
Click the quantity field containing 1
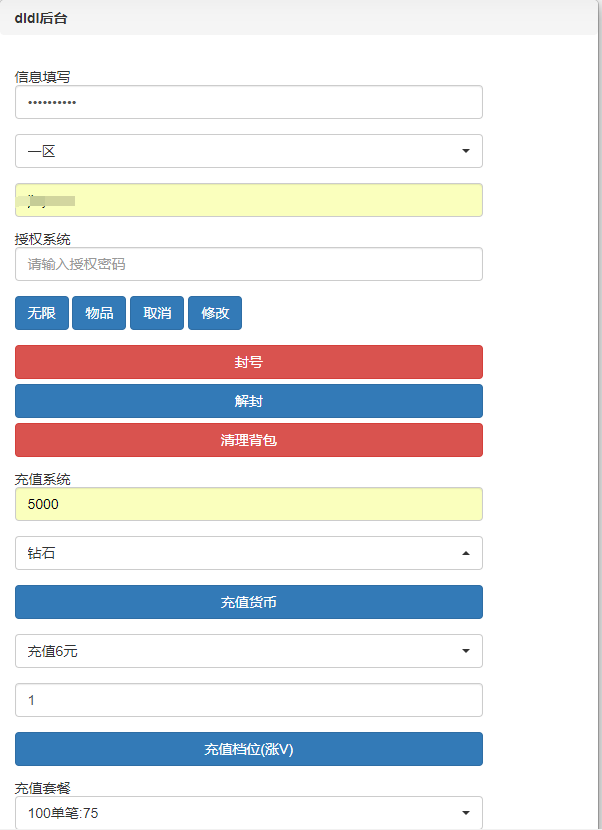(248, 700)
